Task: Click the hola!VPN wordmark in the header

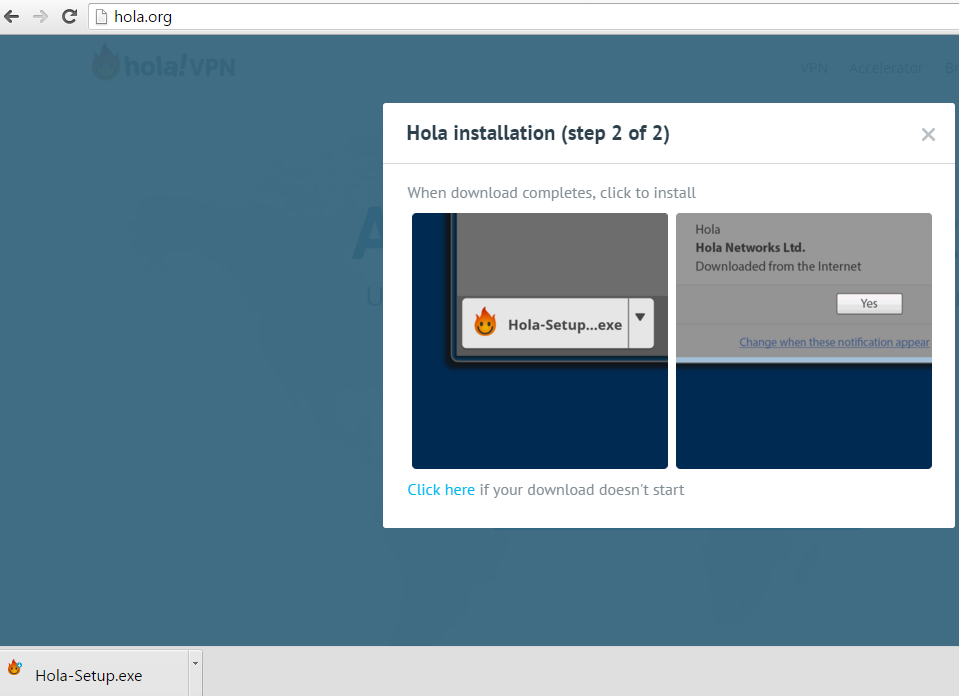Action: tap(181, 67)
